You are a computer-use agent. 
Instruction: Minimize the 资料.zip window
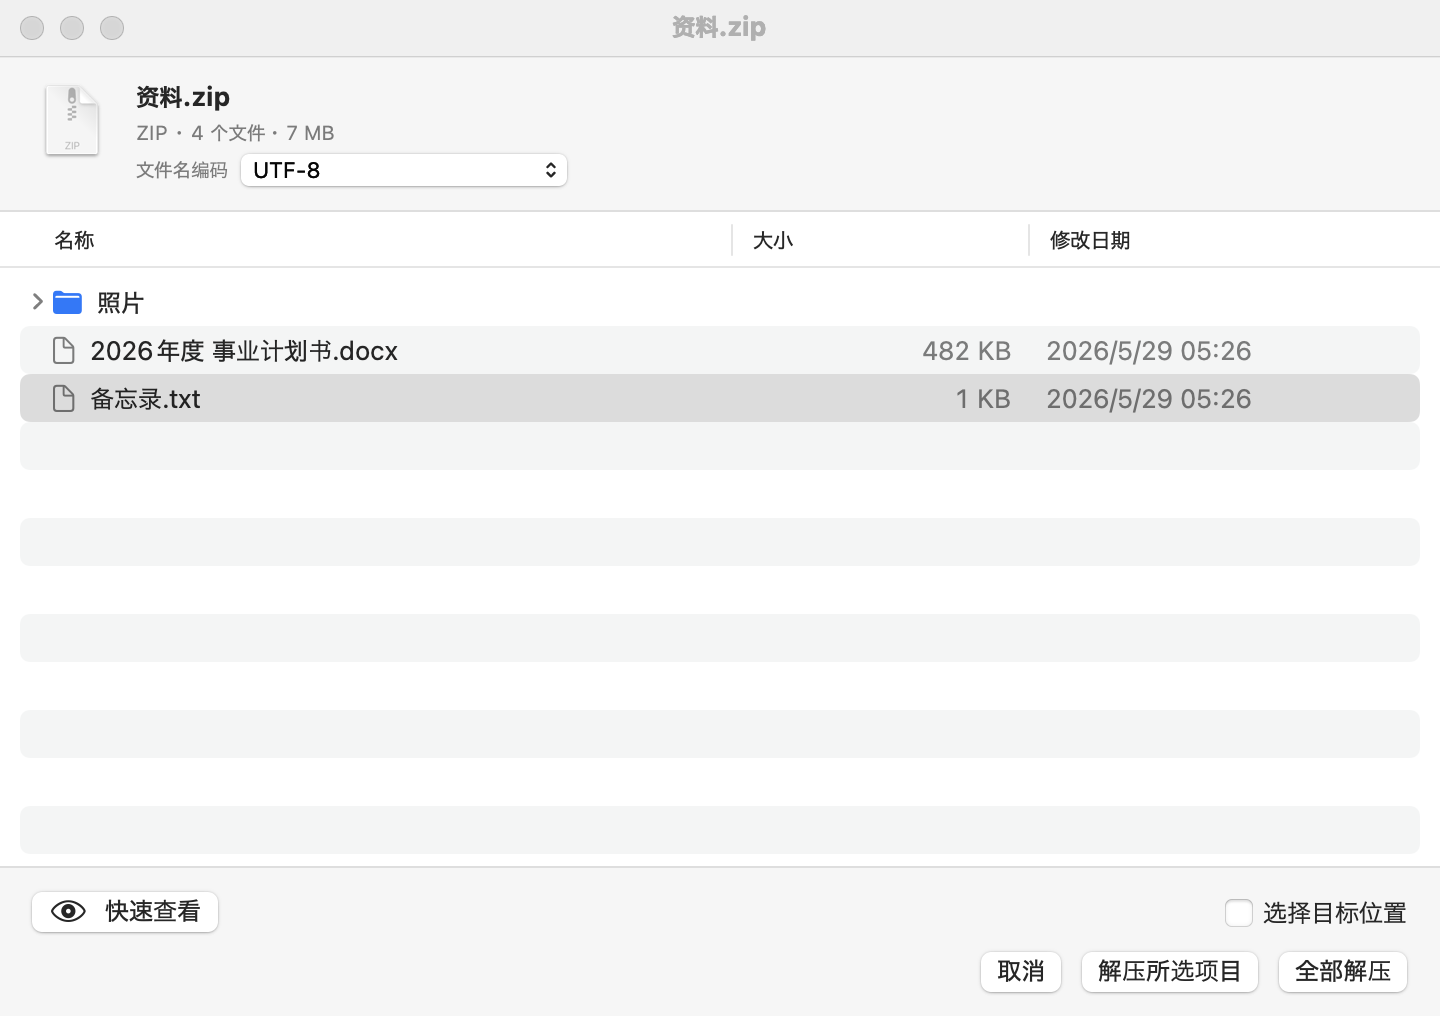click(x=72, y=28)
